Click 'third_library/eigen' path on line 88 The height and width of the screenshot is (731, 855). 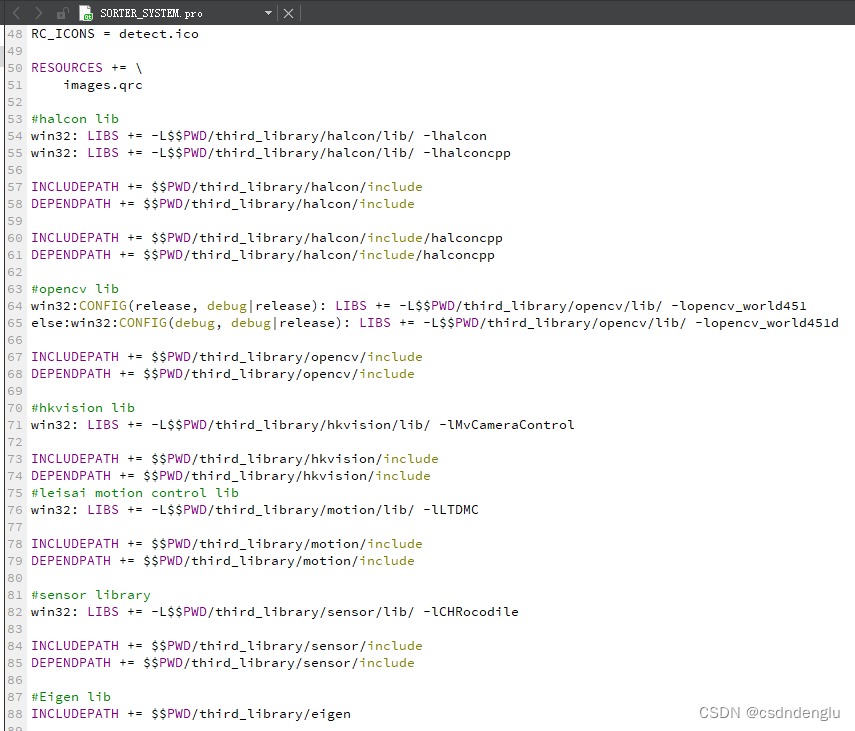pos(275,714)
